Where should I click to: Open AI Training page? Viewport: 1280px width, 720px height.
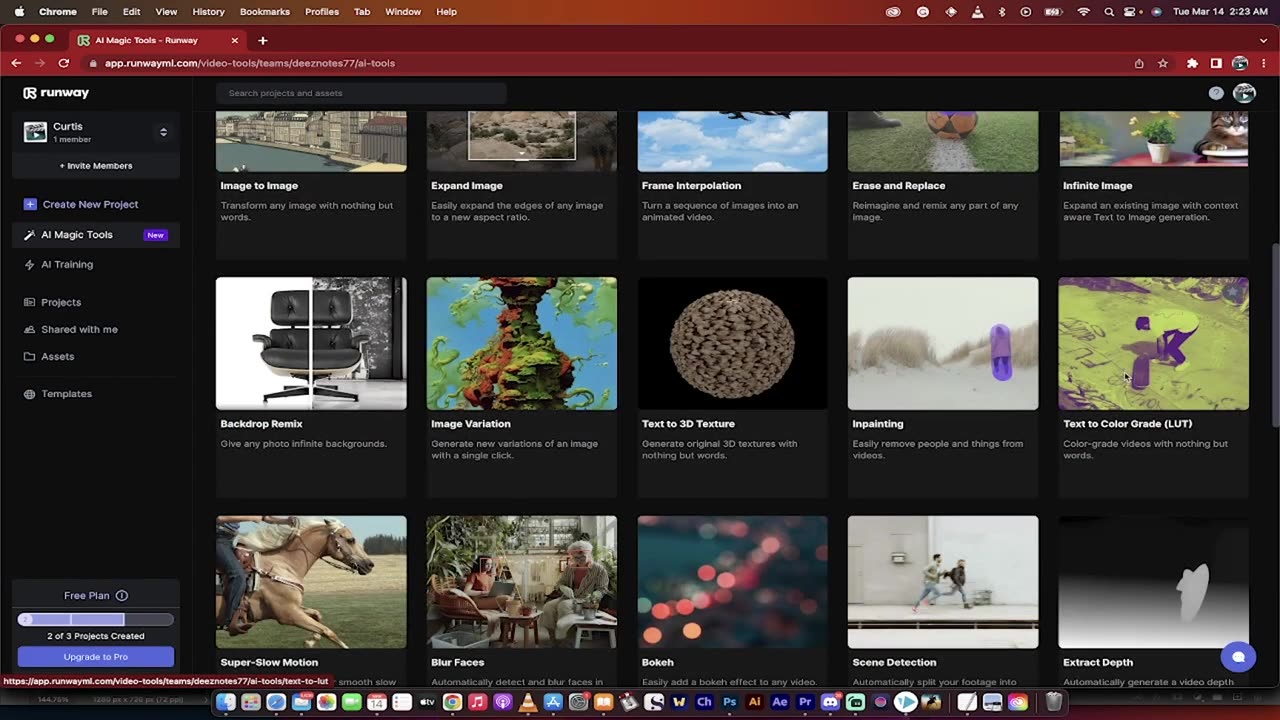67,265
